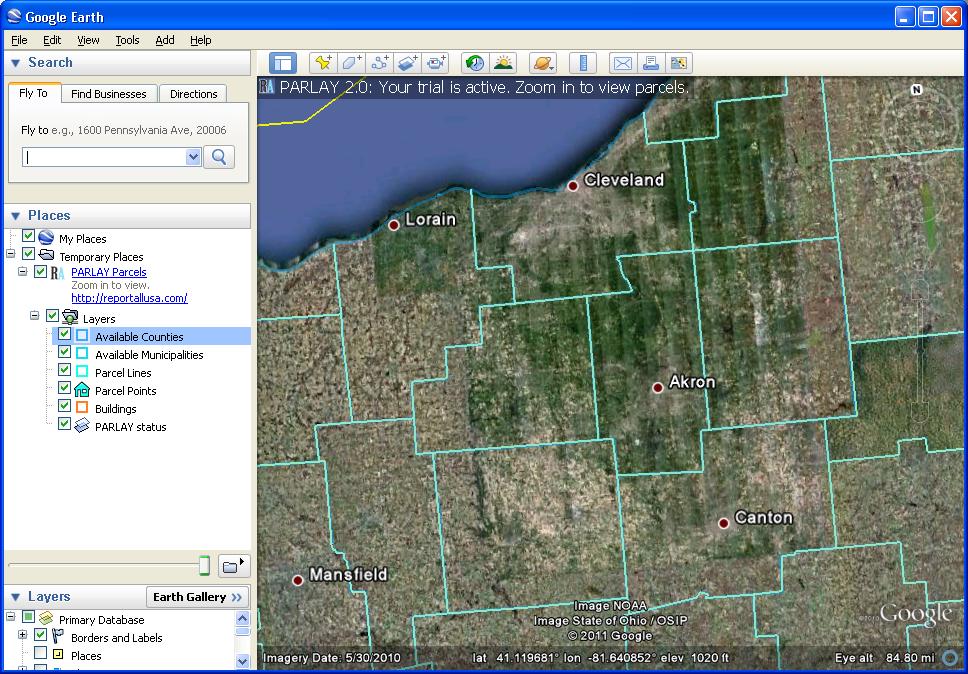Print the current view icon
Image resolution: width=968 pixels, height=674 pixels.
[651, 63]
